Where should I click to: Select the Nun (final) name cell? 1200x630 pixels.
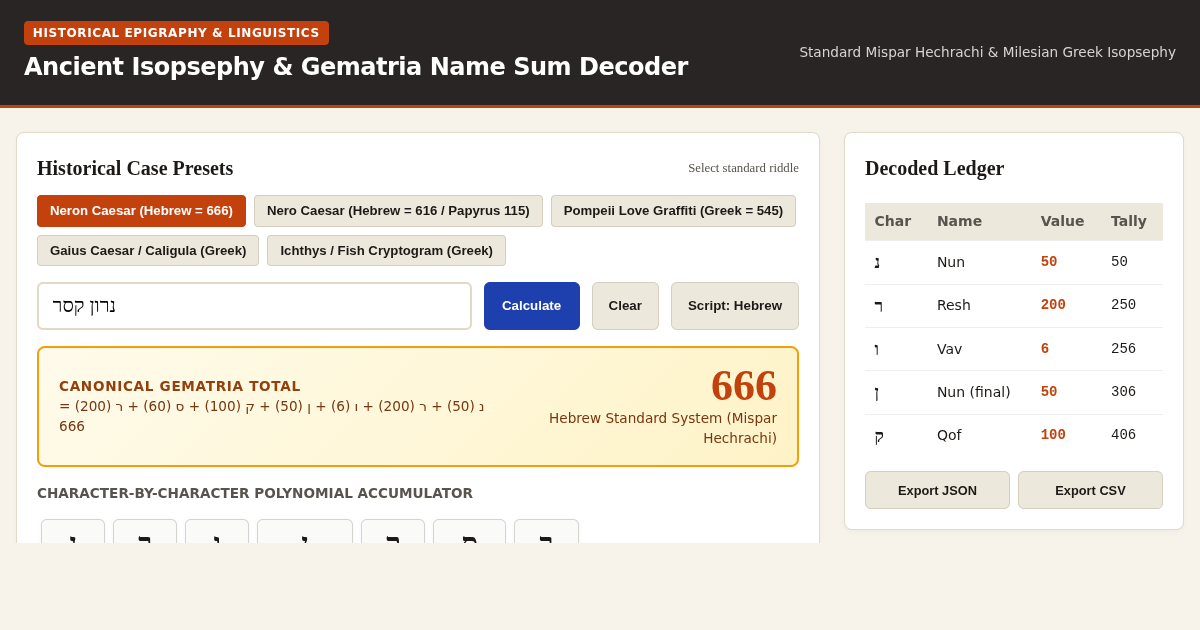973,392
